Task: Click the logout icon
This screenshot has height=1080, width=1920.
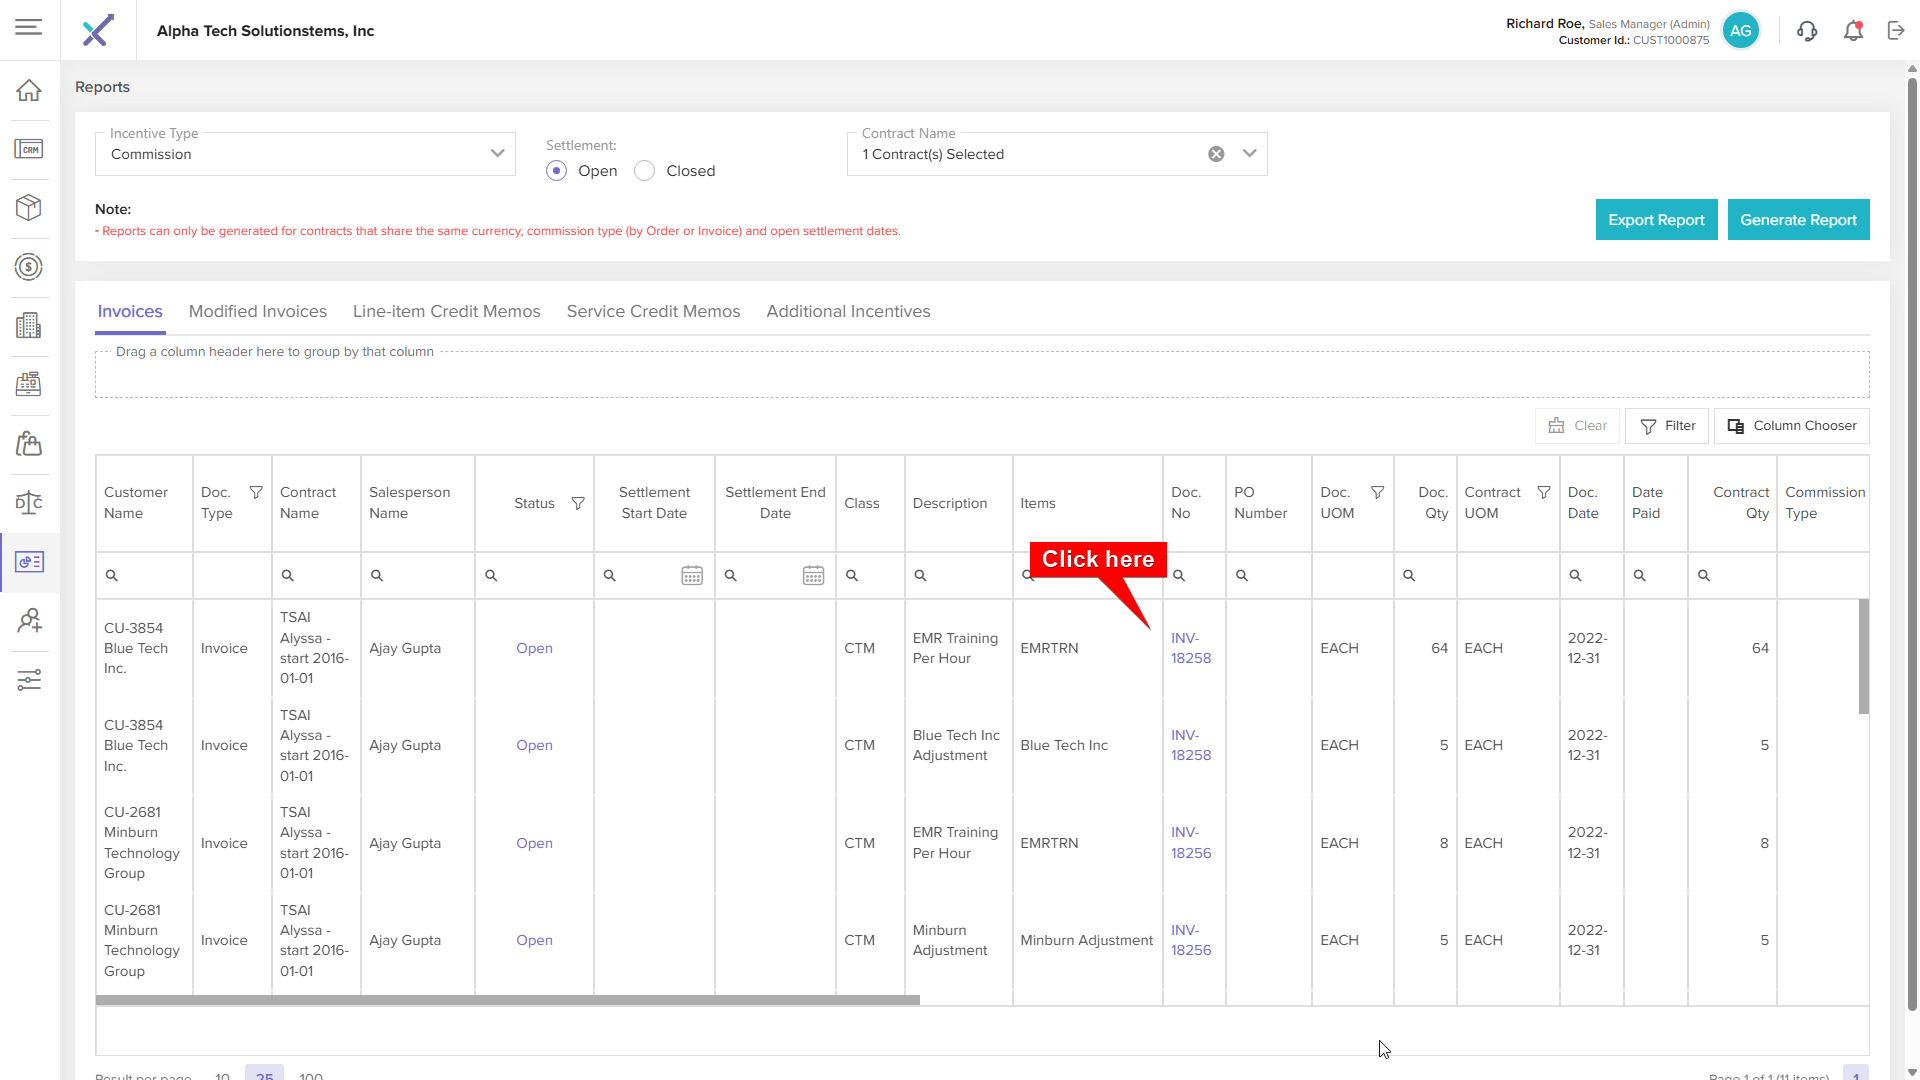Action: pos(1896,31)
